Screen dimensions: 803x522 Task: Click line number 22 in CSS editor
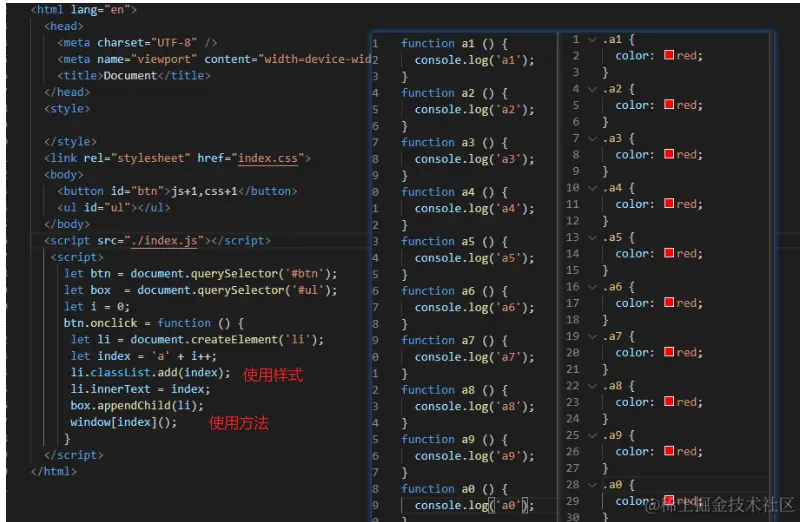coord(573,386)
